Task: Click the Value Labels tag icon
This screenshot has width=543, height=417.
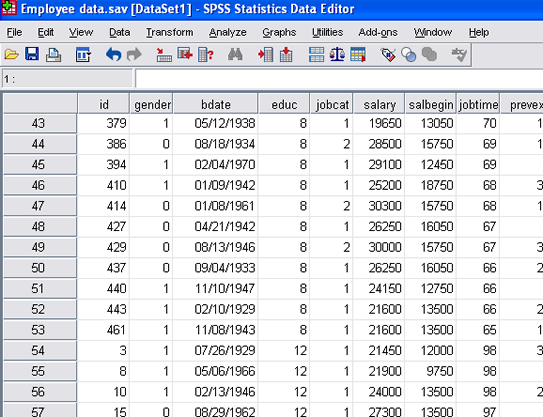Action: click(388, 55)
